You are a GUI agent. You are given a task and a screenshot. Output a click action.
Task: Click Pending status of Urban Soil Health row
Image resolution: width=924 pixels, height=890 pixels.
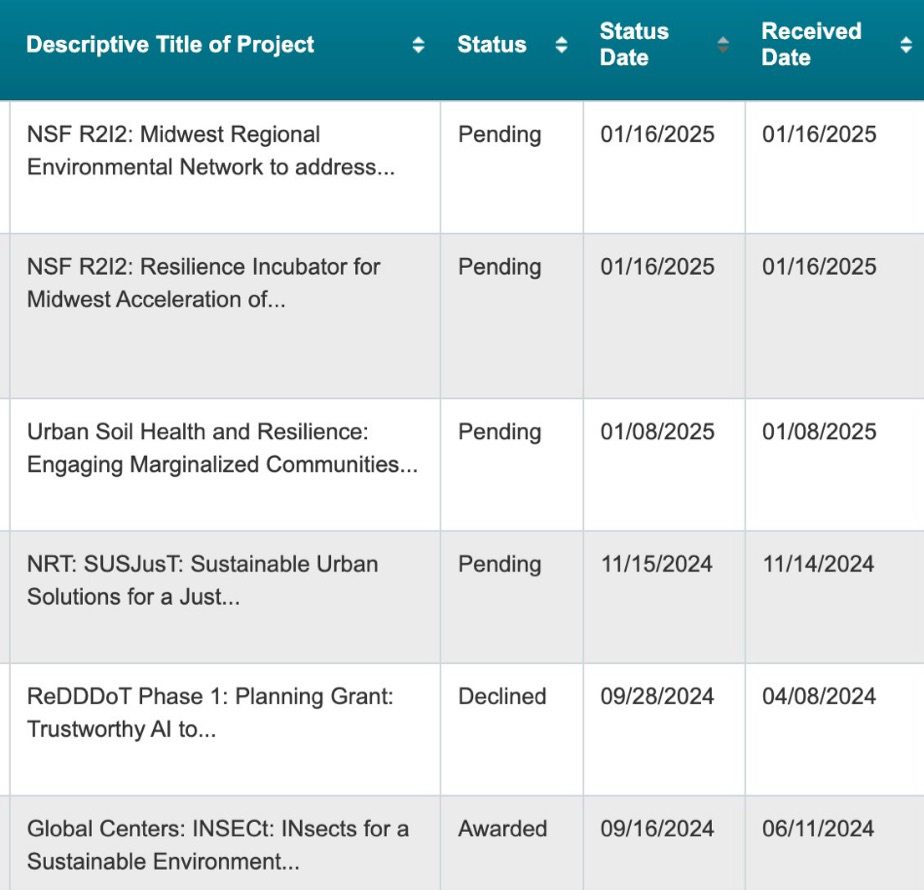[499, 432]
